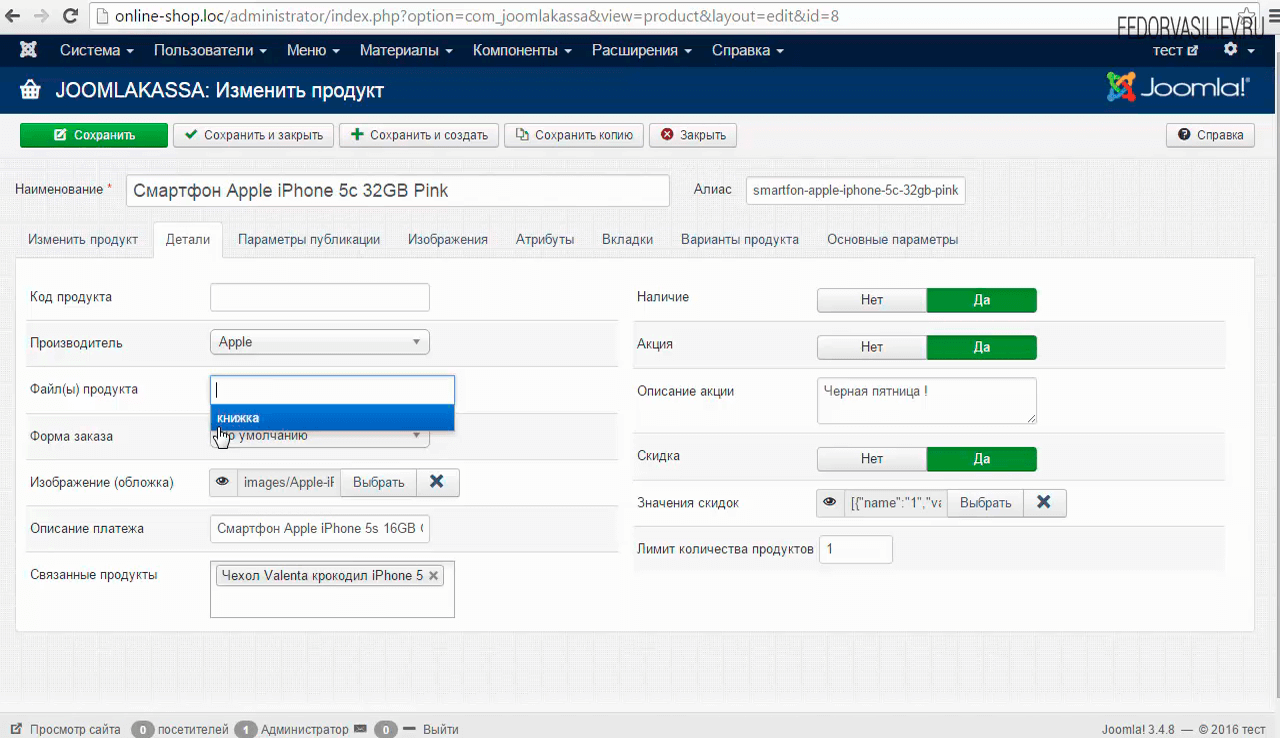Open the settings gear menu at top right
This screenshot has height=738, width=1280.
pyautogui.click(x=1237, y=50)
